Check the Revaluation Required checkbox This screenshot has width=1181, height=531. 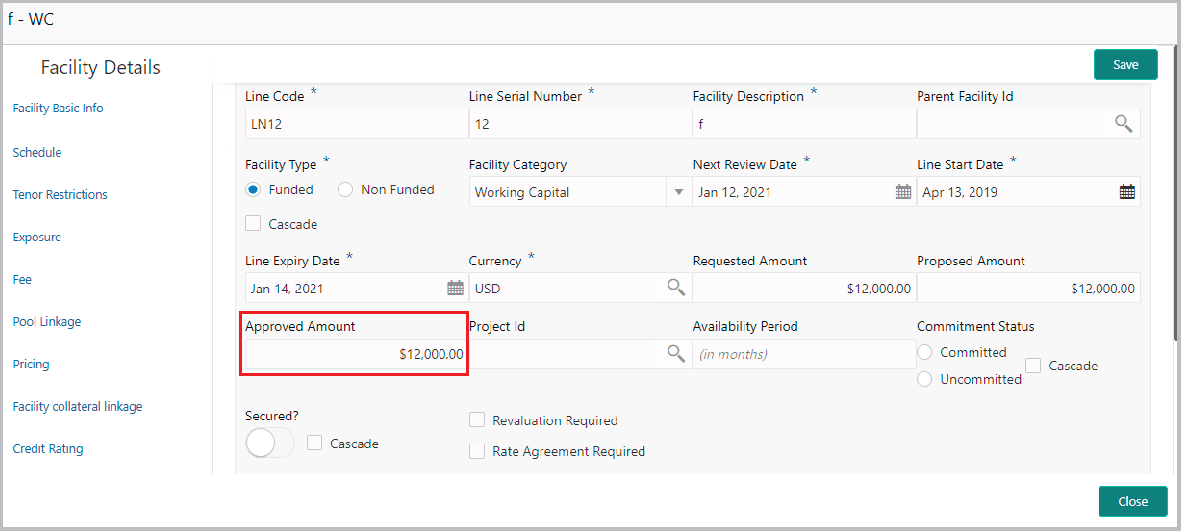click(477, 420)
